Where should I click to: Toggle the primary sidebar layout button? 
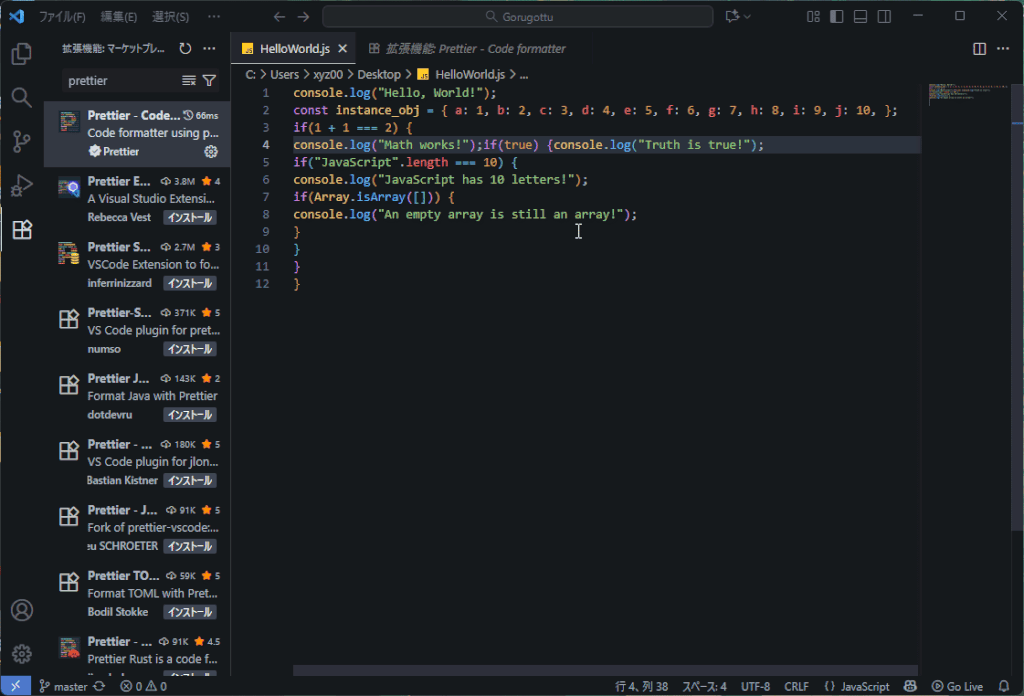tap(836, 16)
